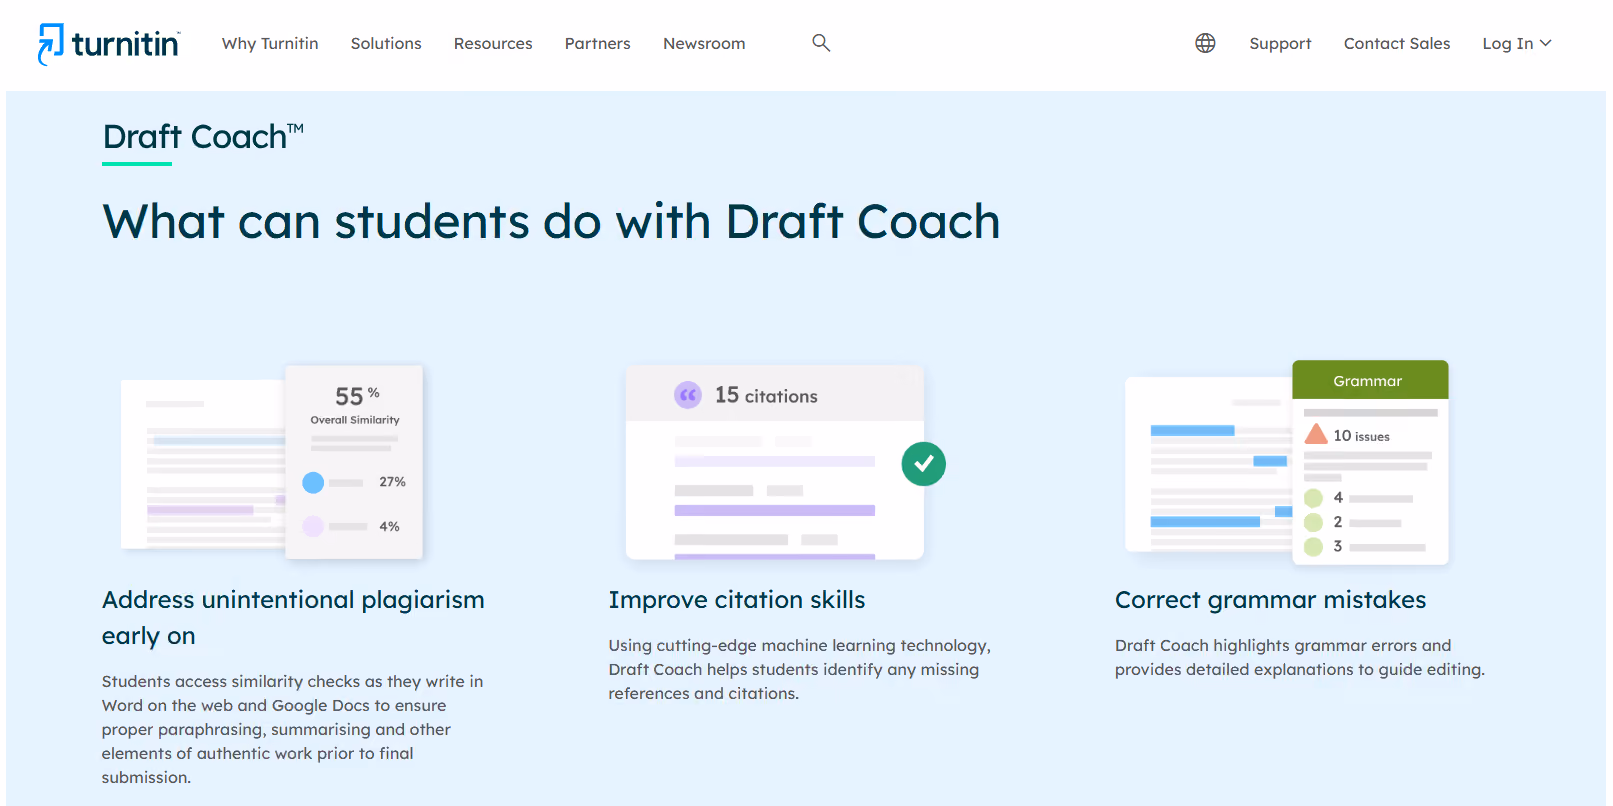1613x806 pixels.
Task: Click the 'Using cutting-edge machine learning' paragraph
Action: [800, 669]
